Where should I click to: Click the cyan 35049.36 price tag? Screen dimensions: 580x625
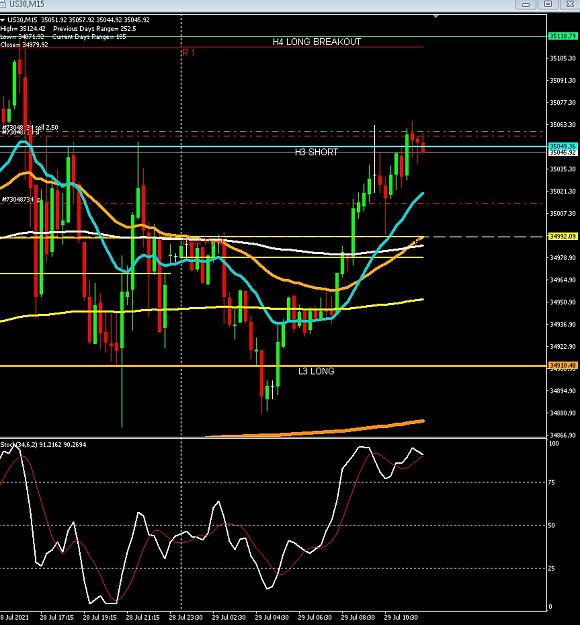coord(563,146)
